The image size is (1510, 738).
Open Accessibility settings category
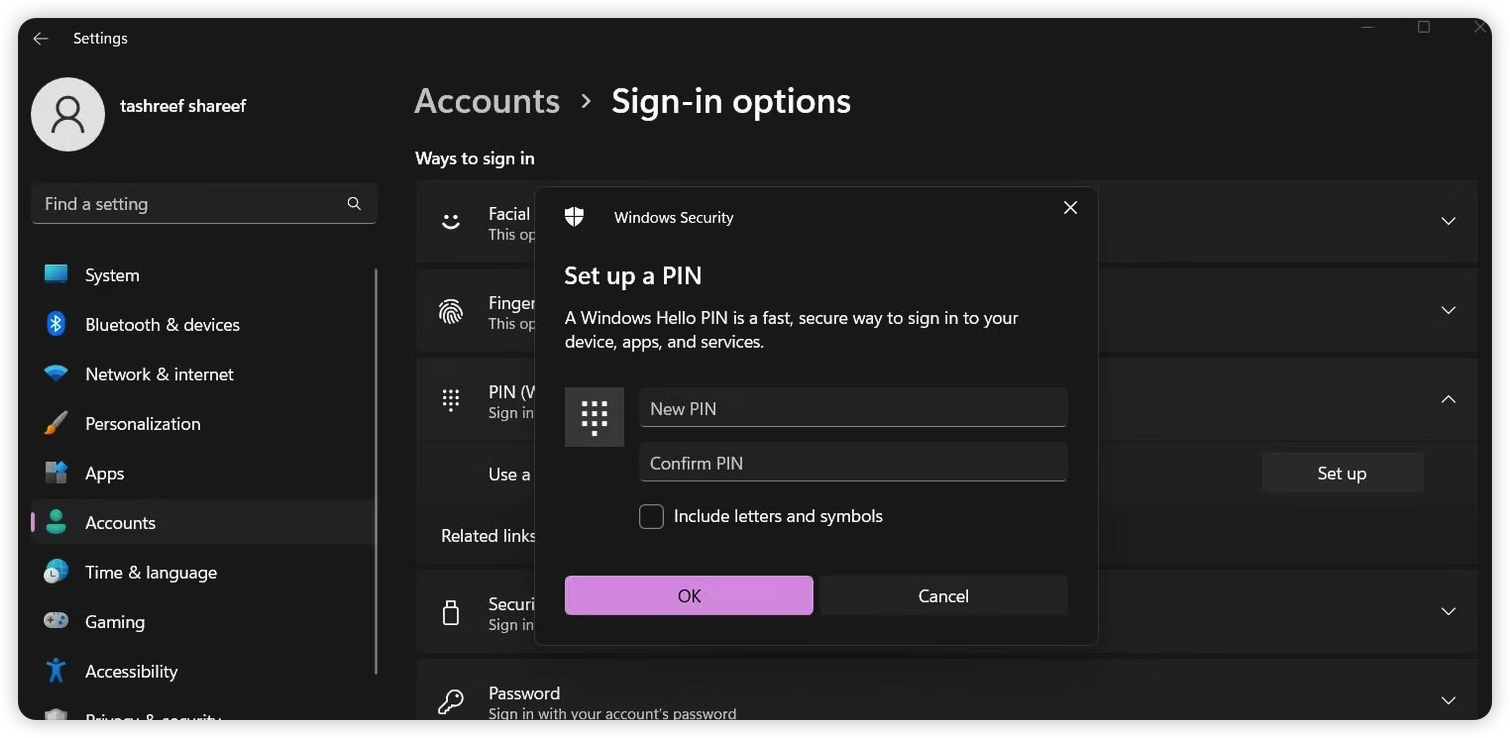tap(204, 671)
